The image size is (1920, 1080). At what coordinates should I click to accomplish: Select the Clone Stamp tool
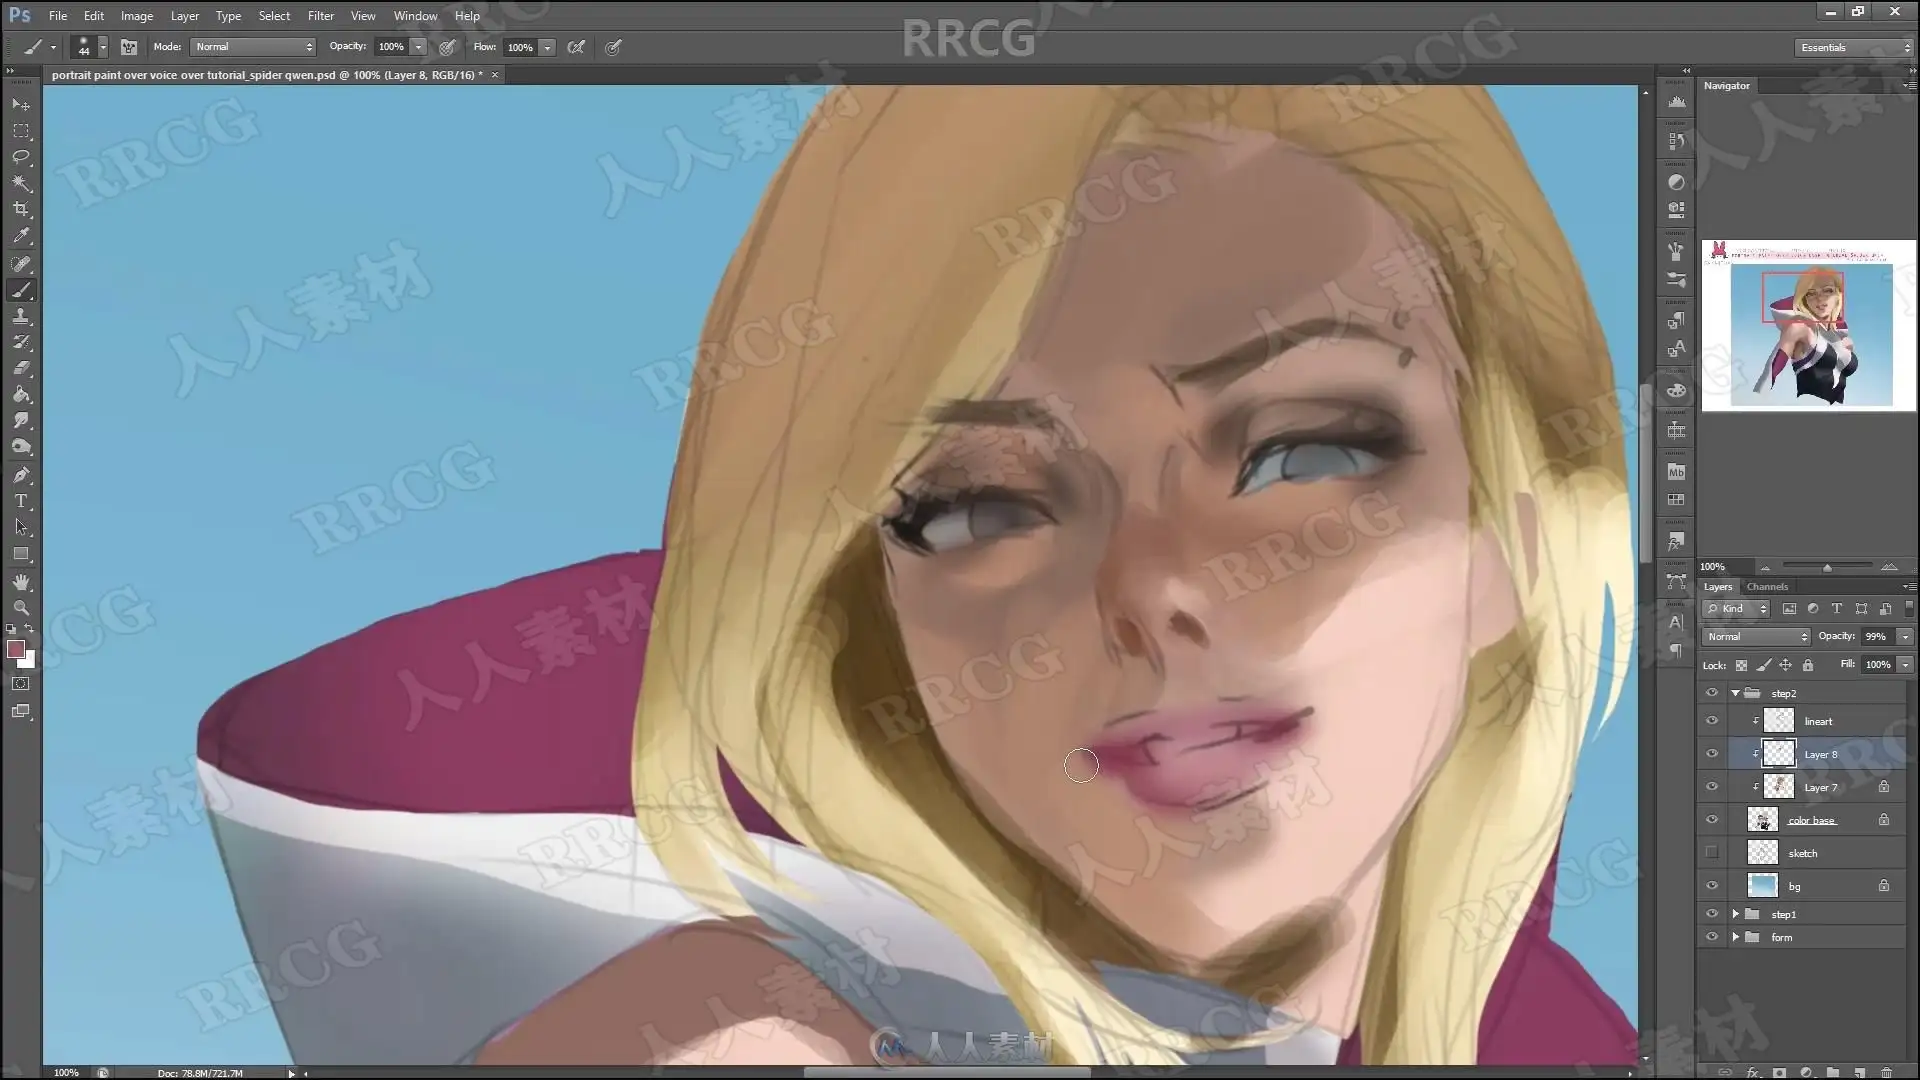coord(21,316)
